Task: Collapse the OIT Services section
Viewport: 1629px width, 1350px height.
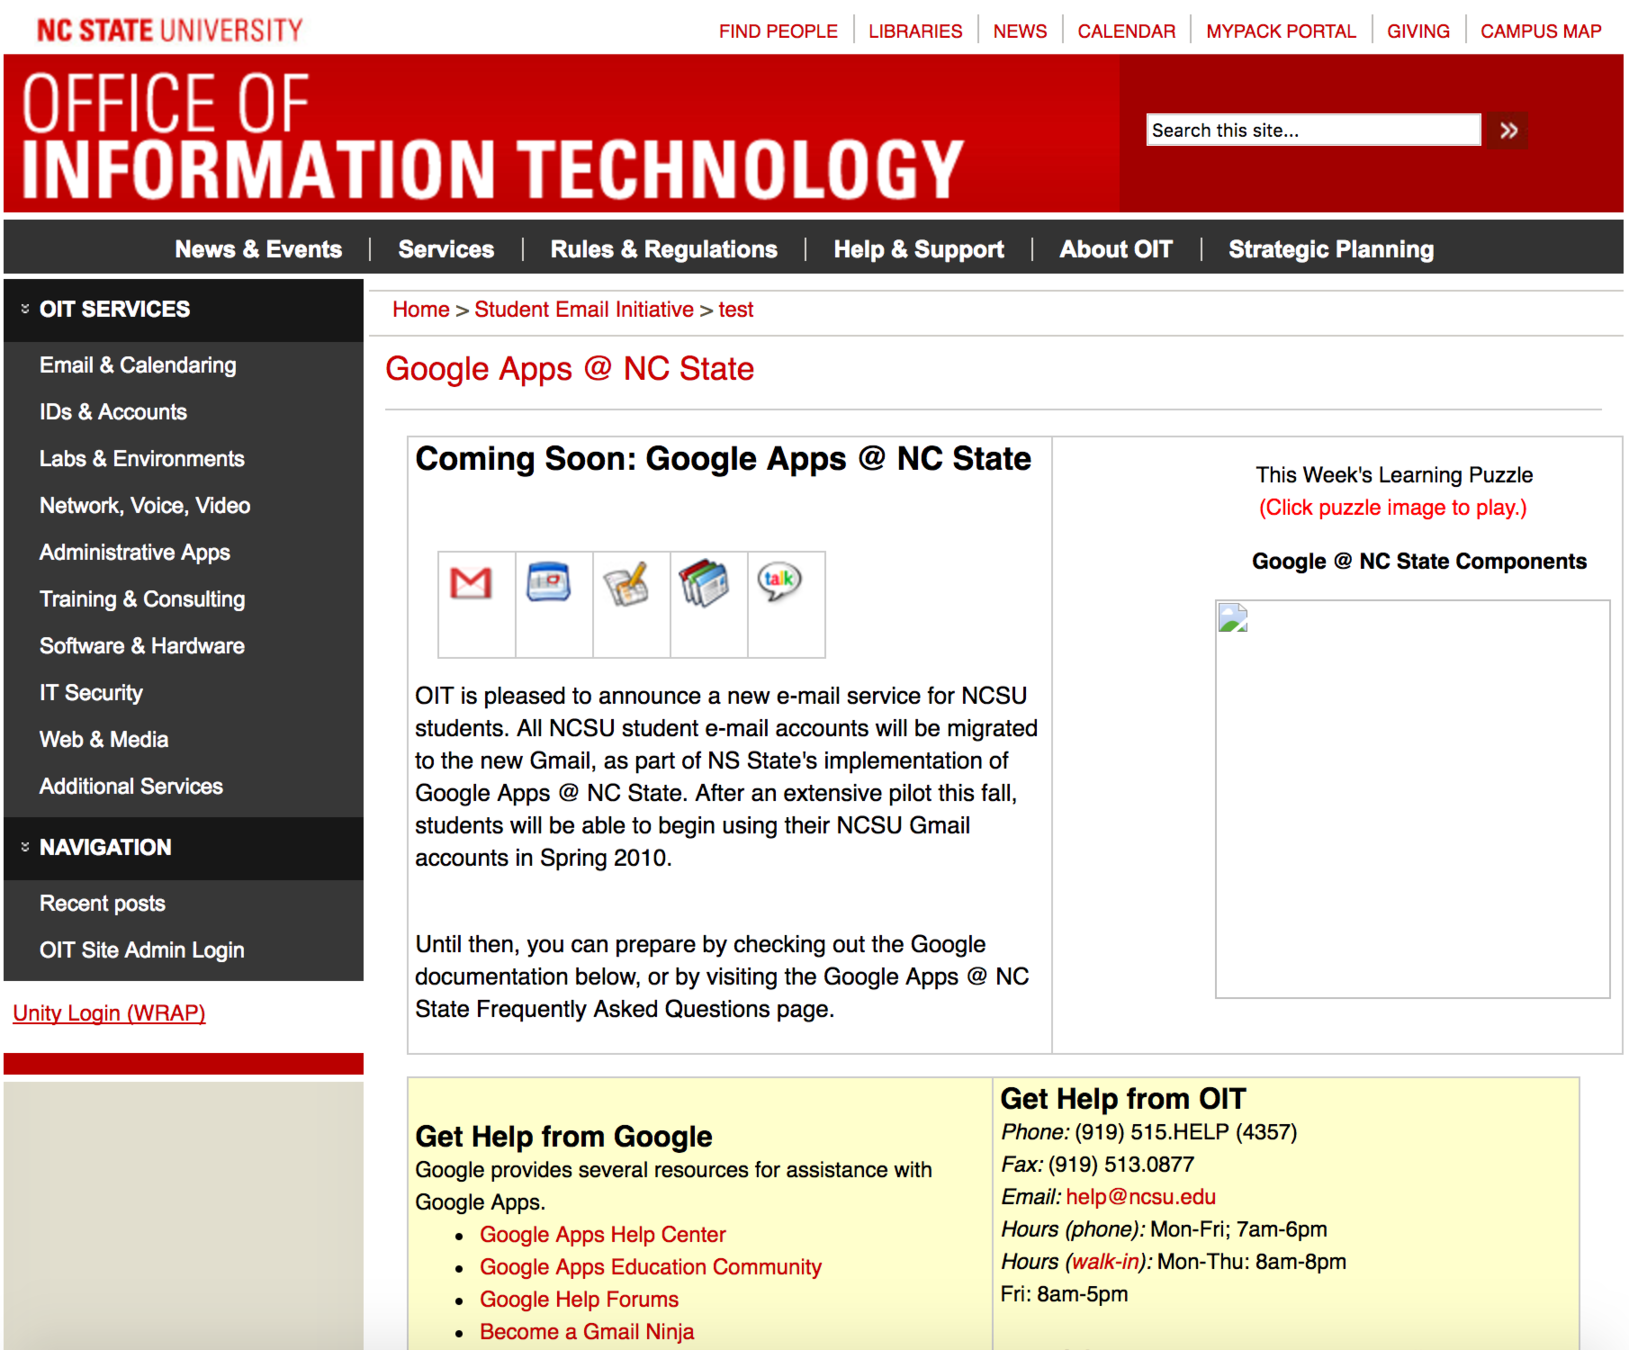Action: pos(25,309)
